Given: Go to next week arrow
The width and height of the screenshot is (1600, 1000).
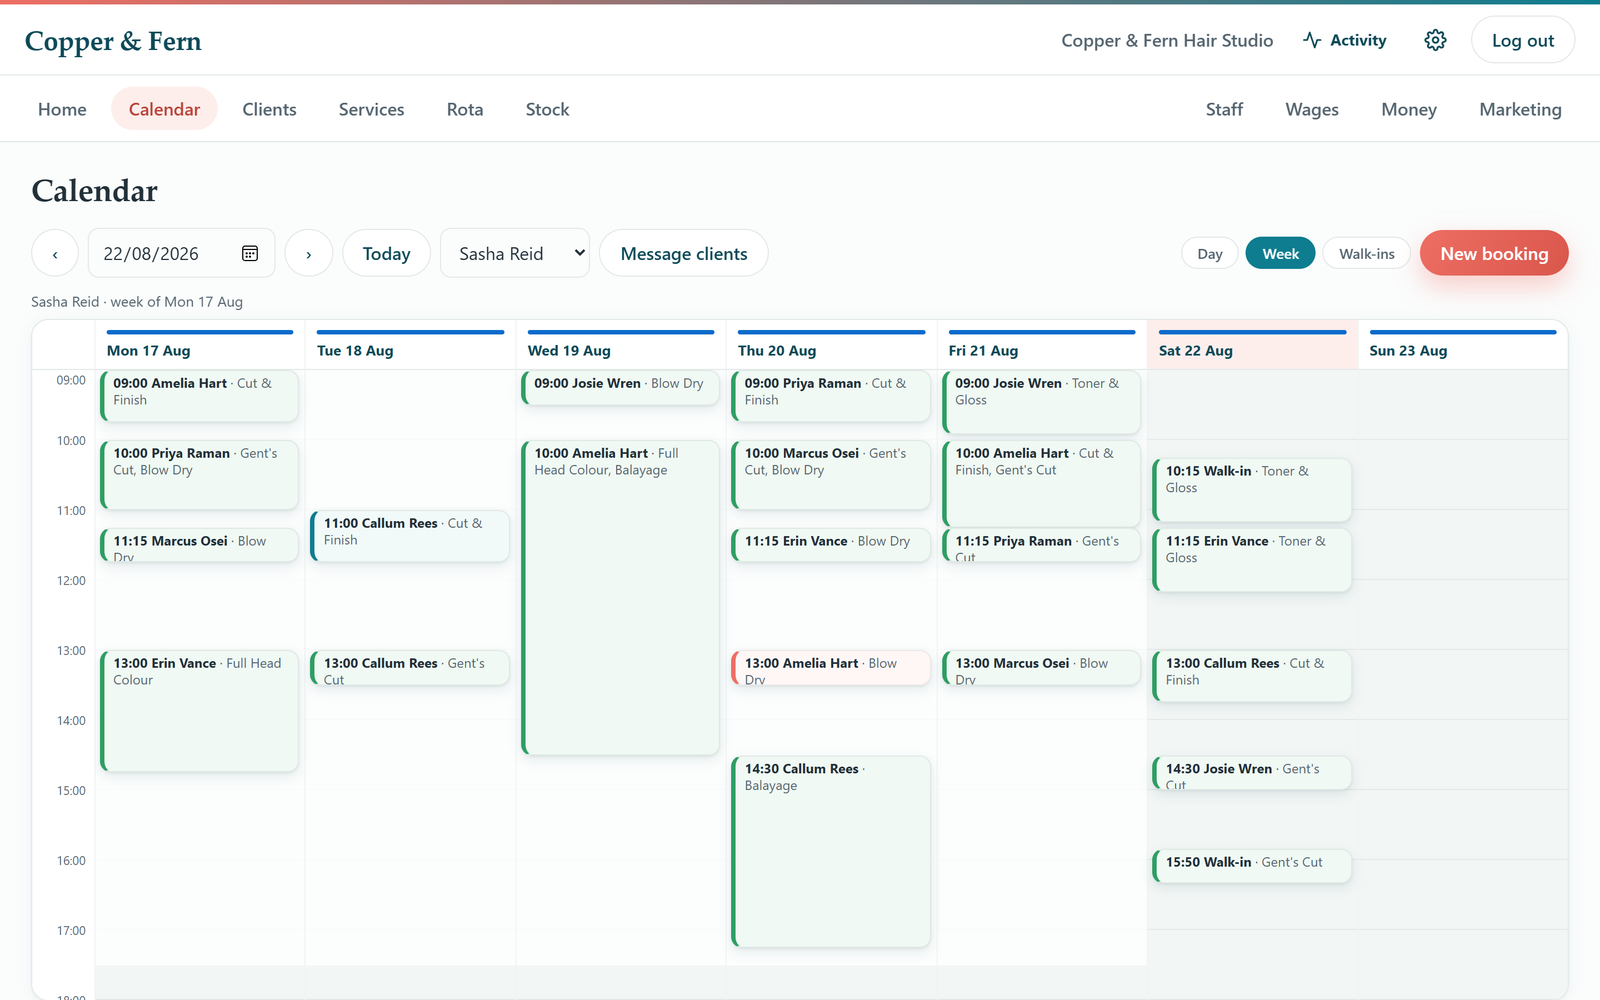Looking at the screenshot, I should pyautogui.click(x=309, y=253).
